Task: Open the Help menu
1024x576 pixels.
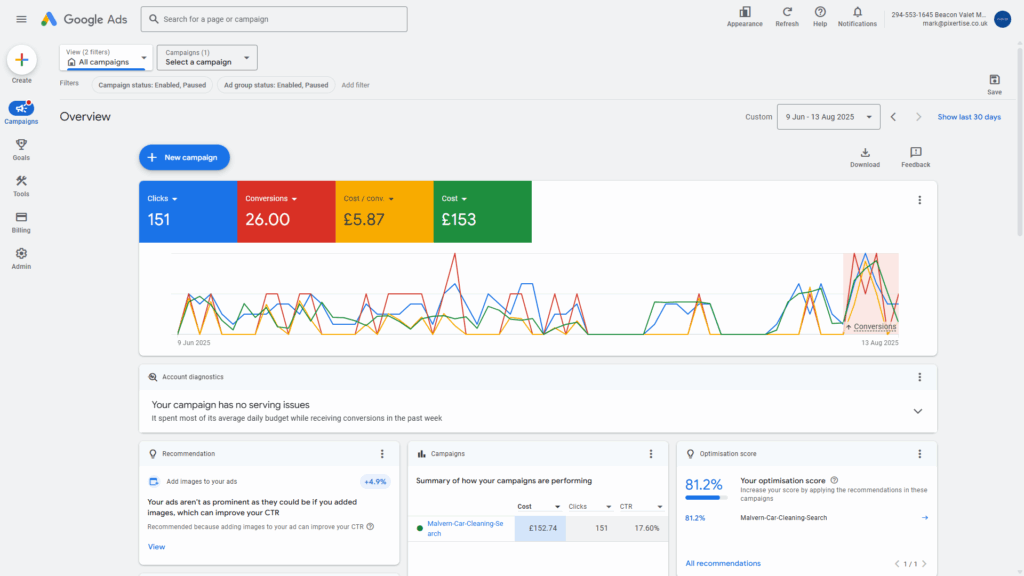Action: coord(820,17)
